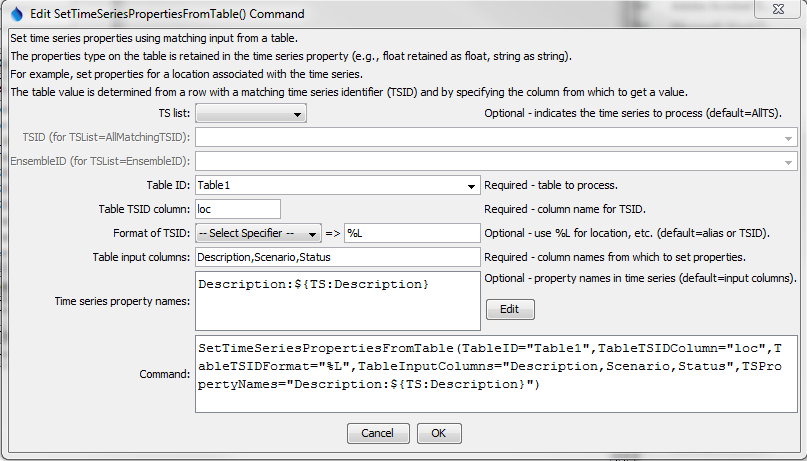This screenshot has height=461, width=807.
Task: Click the Table TSID column field
Action: [238, 209]
